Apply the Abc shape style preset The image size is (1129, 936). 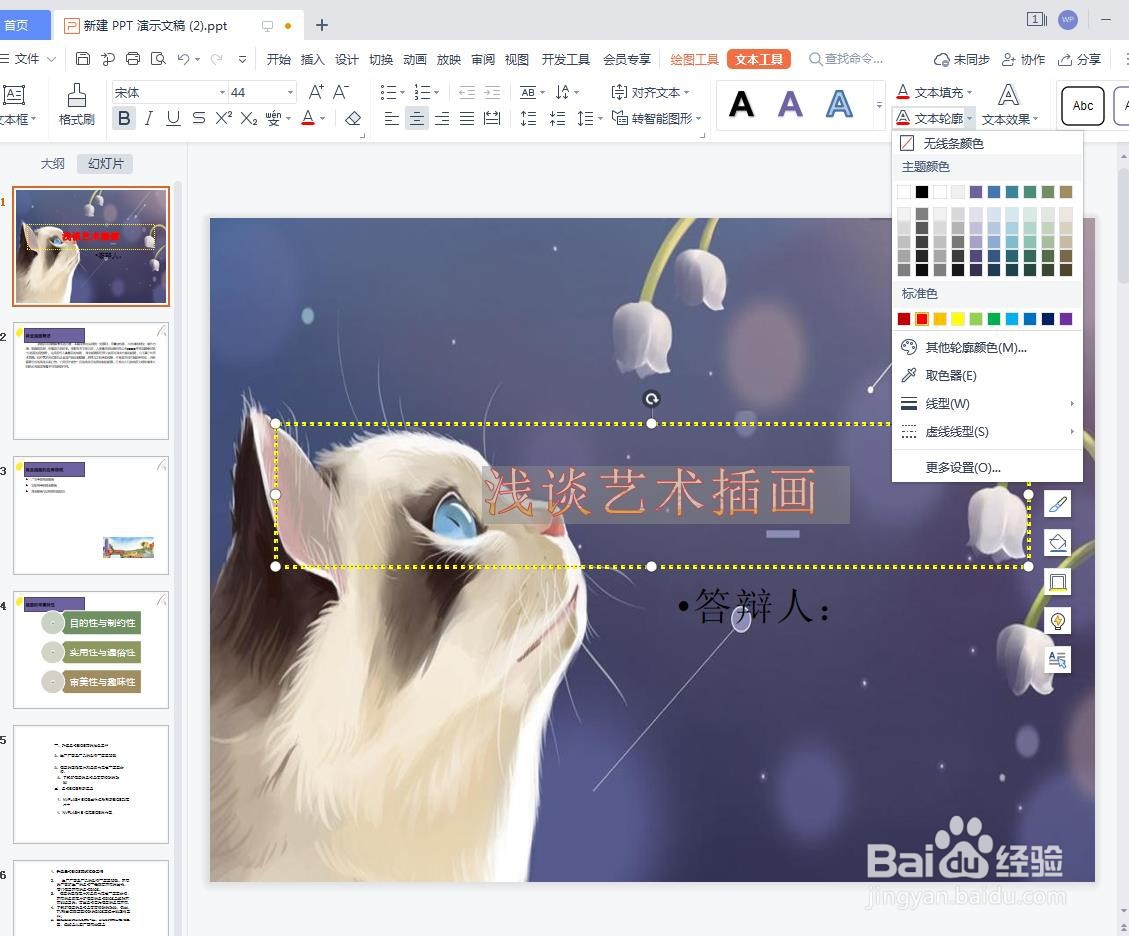pos(1082,106)
